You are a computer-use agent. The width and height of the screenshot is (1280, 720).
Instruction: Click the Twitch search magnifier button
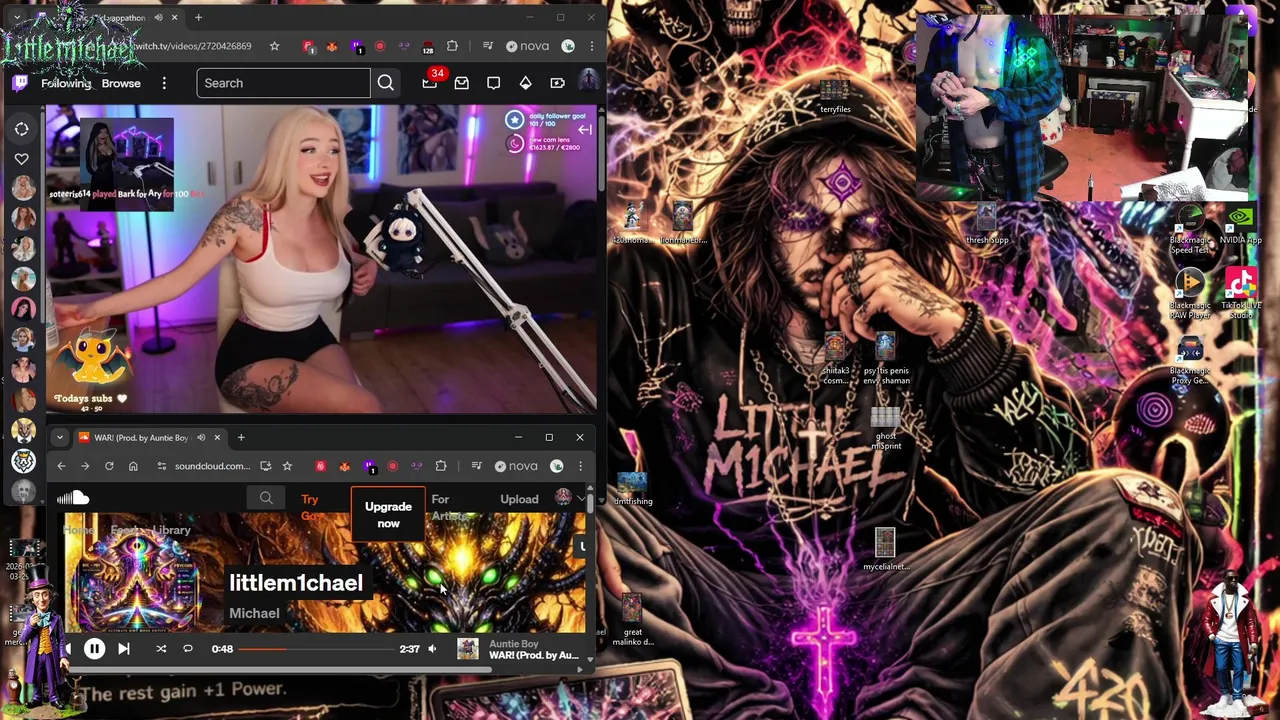click(386, 83)
